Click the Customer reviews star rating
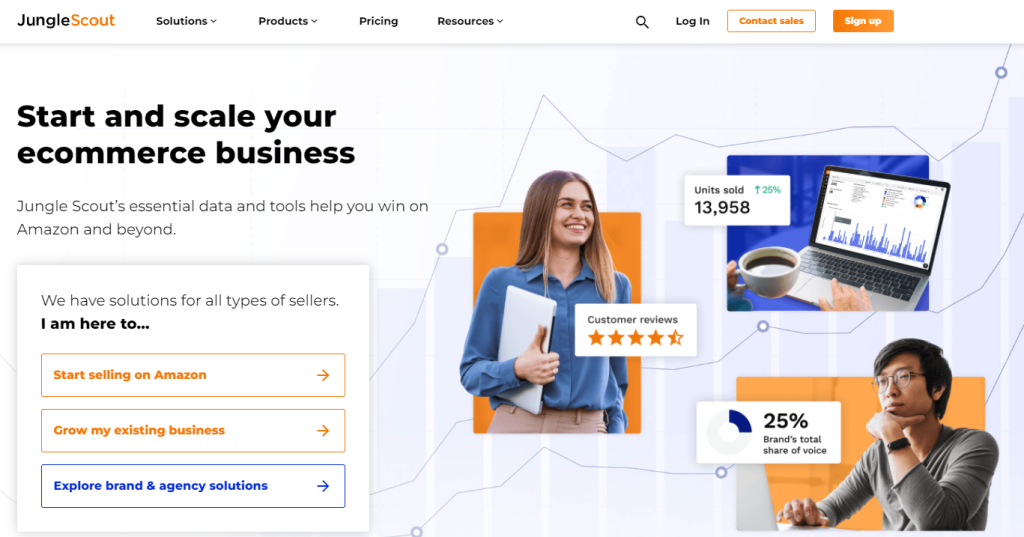This screenshot has height=537, width=1024. tap(635, 338)
